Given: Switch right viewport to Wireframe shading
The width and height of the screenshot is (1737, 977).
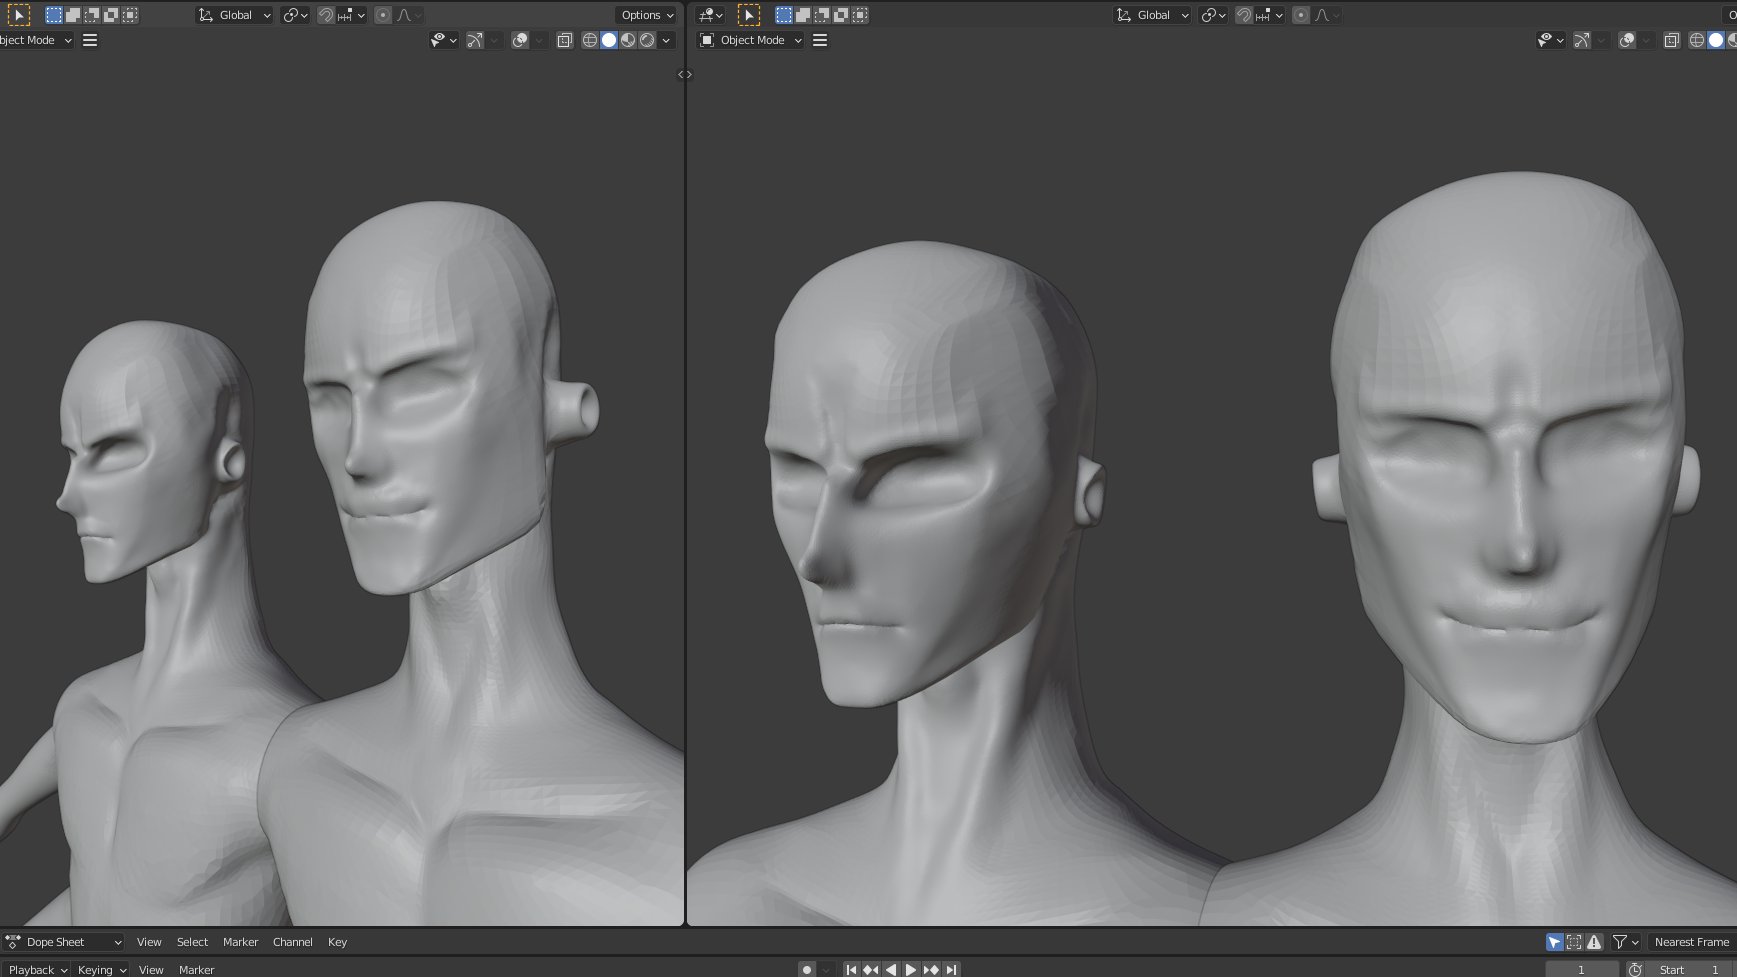Looking at the screenshot, I should pyautogui.click(x=1697, y=40).
